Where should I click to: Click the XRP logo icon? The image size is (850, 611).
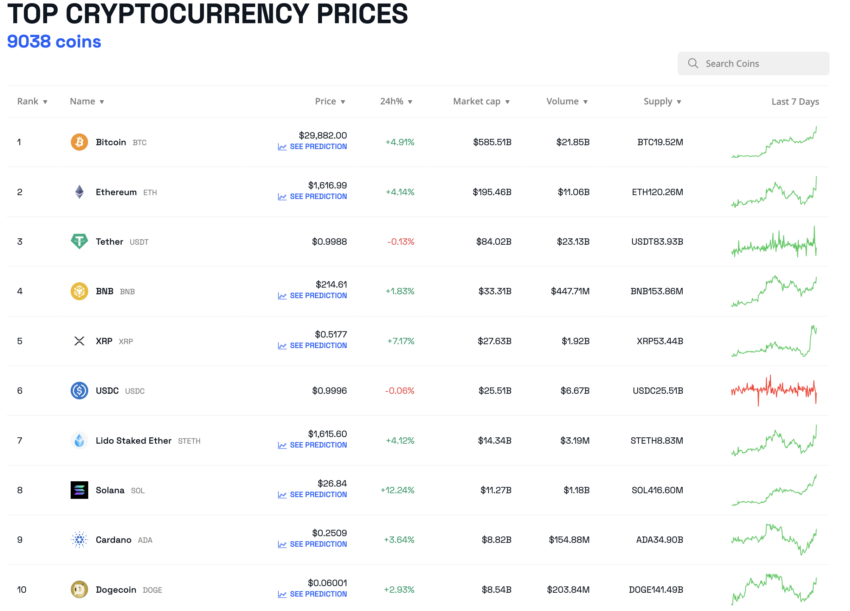coord(78,341)
